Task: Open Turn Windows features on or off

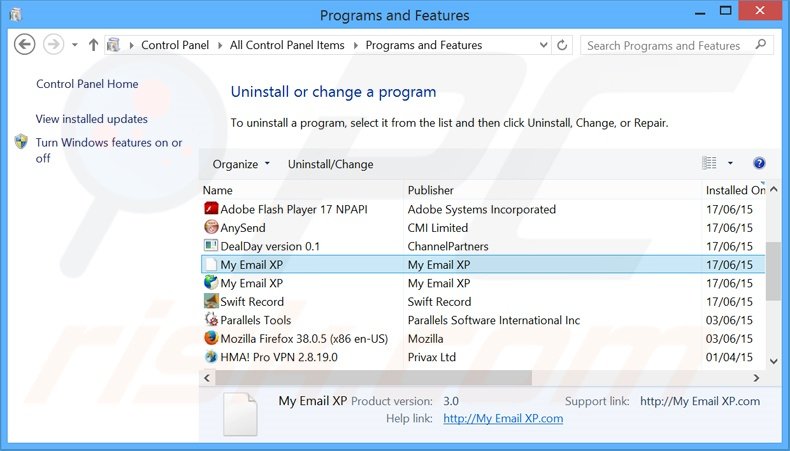Action: (x=109, y=150)
